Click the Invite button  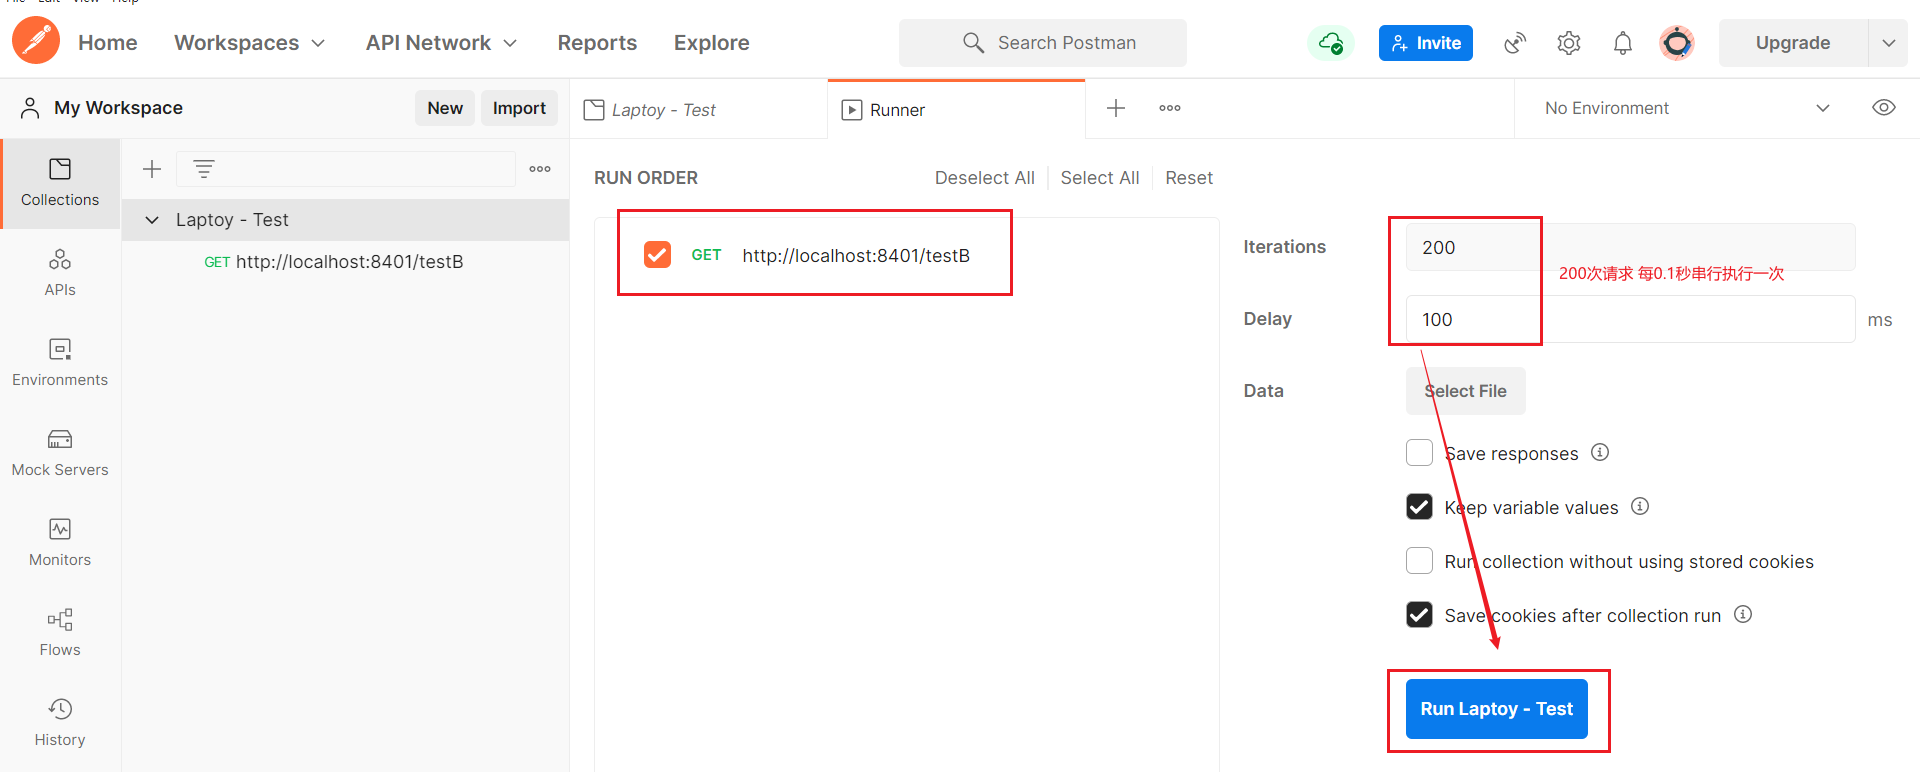(x=1425, y=43)
